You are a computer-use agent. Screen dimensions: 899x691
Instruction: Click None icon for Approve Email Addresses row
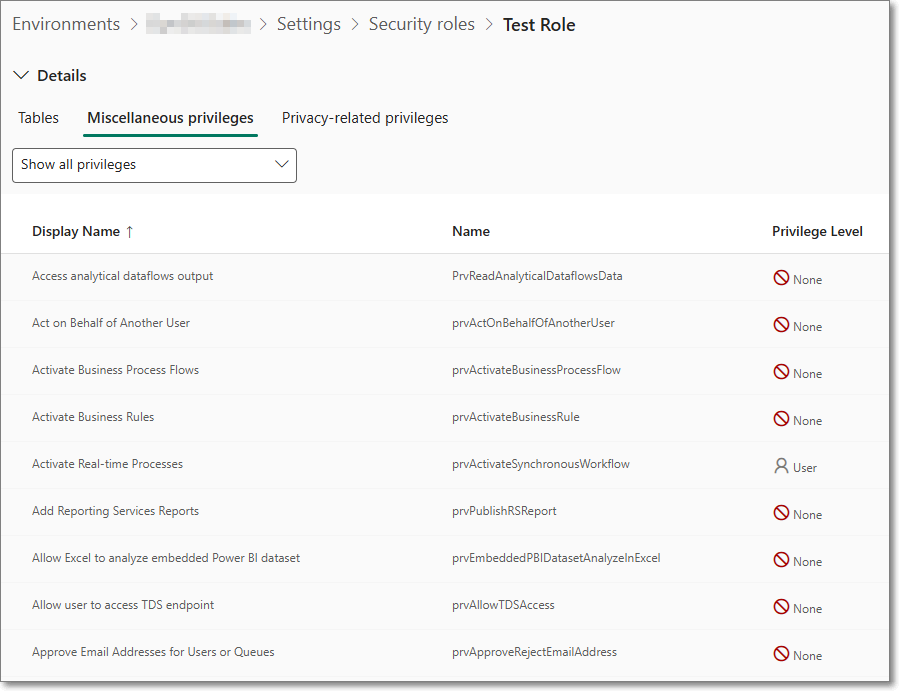[781, 654]
